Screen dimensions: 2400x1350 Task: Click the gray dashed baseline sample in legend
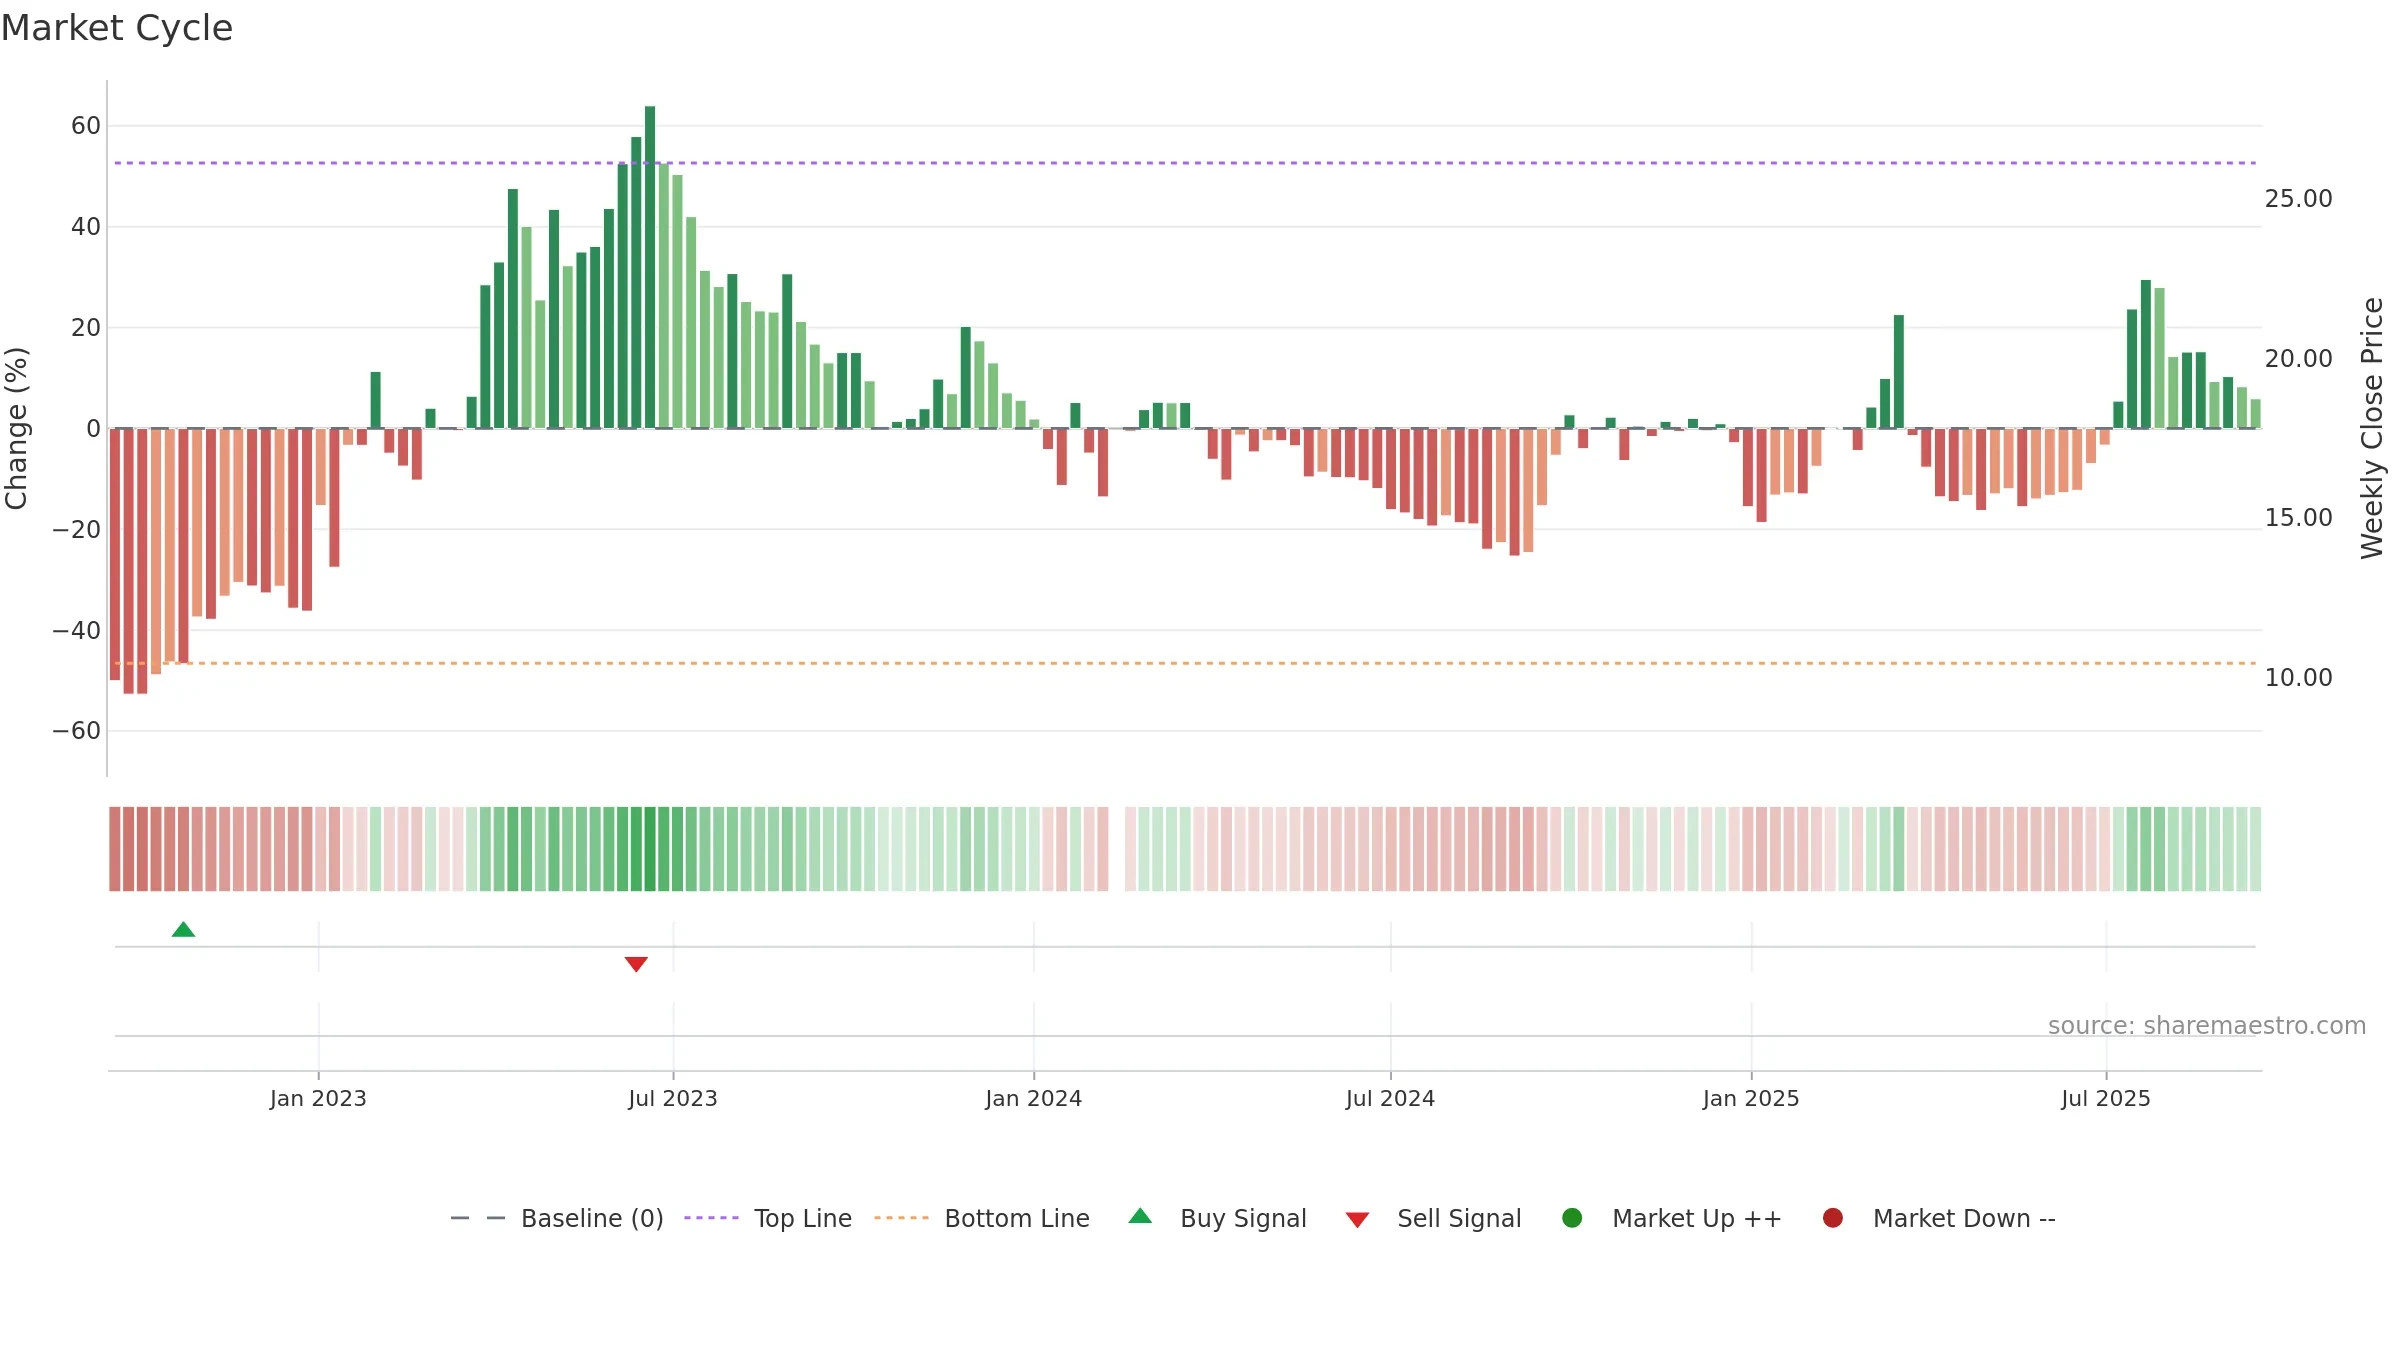click(x=478, y=1218)
